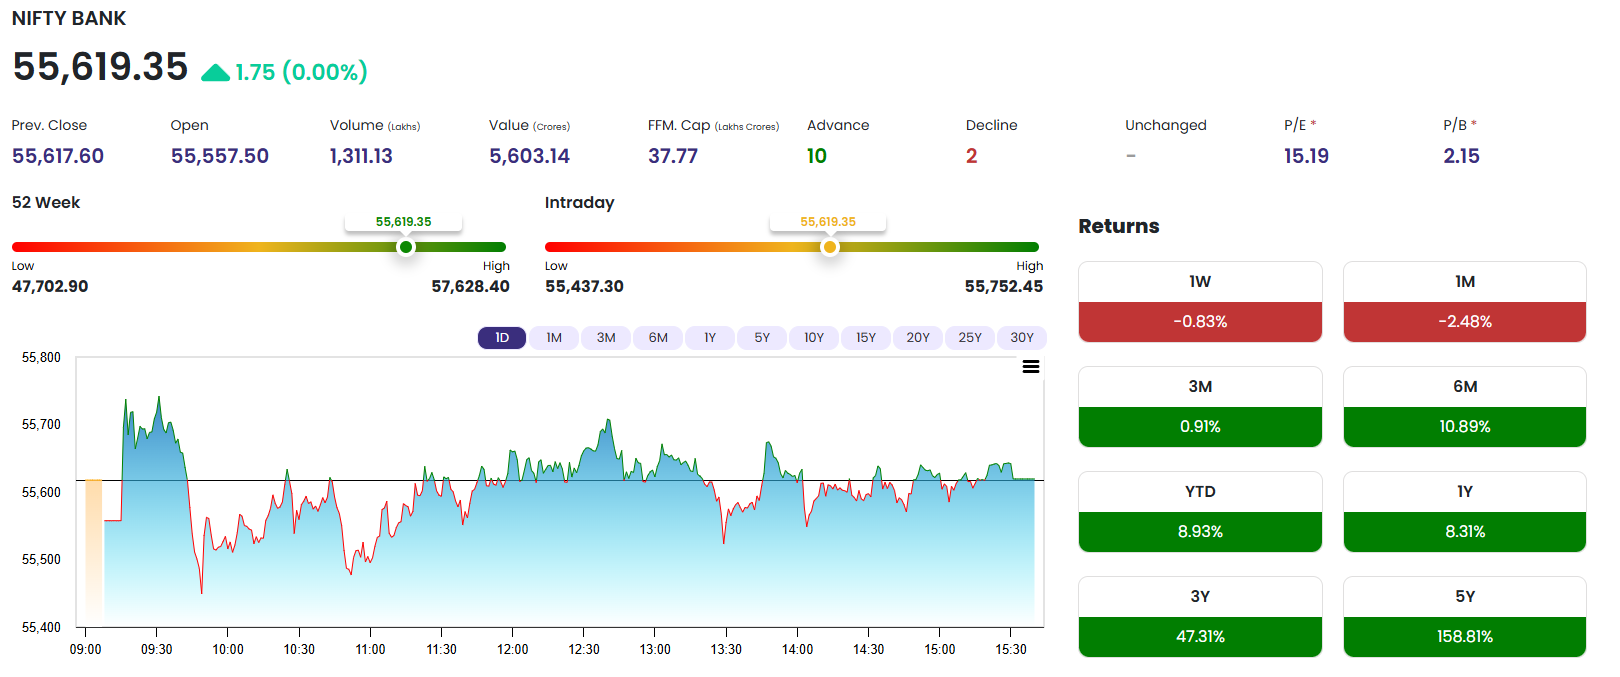
Task: Click the Prev. Close value 55,617.60
Action: tap(58, 156)
